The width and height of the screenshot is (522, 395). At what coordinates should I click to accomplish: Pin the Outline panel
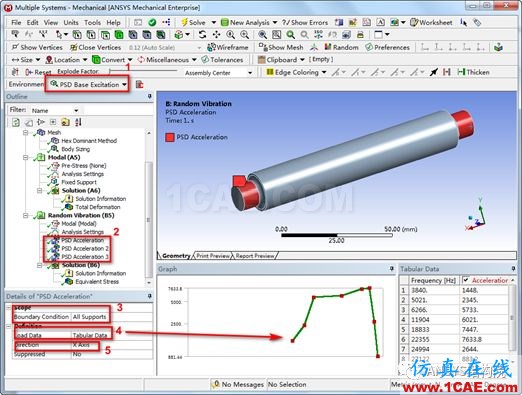point(150,96)
